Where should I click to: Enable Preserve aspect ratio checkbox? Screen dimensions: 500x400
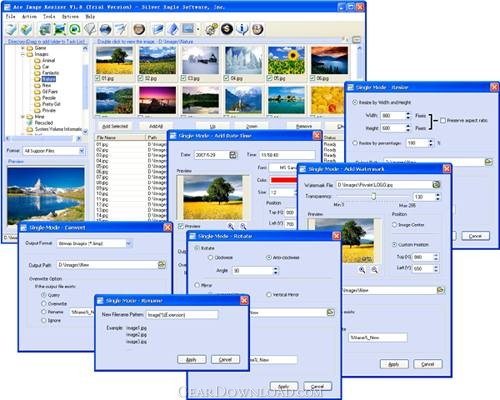(443, 120)
